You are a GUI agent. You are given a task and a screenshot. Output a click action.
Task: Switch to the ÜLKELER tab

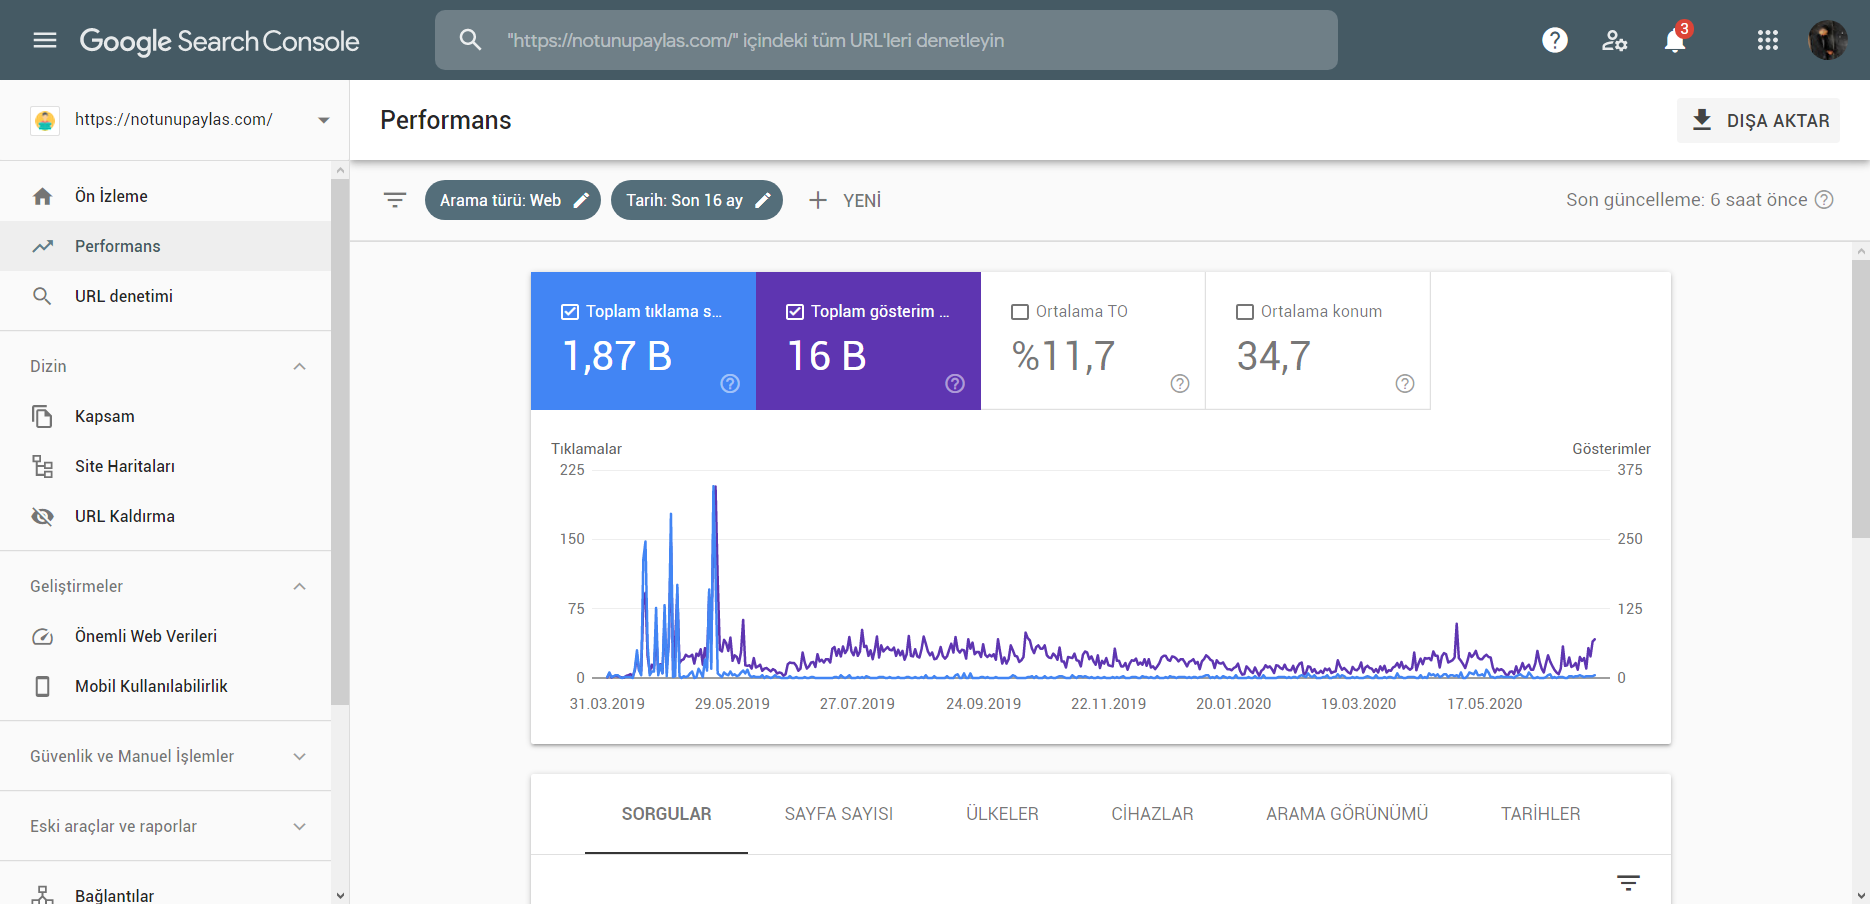coord(1002,814)
